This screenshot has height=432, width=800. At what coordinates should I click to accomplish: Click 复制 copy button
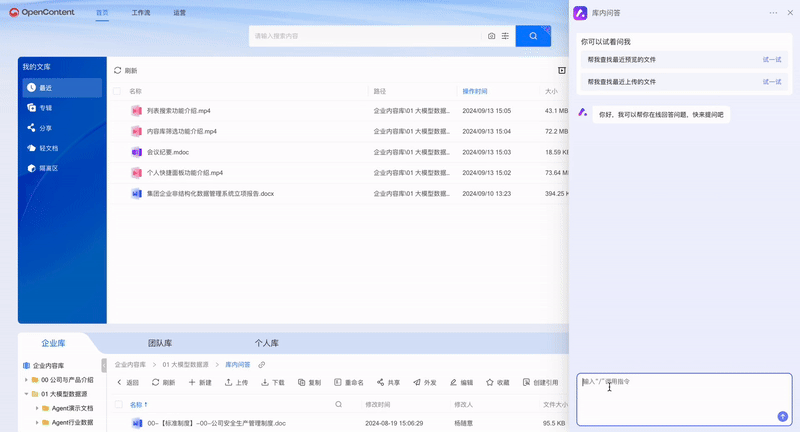pos(309,383)
